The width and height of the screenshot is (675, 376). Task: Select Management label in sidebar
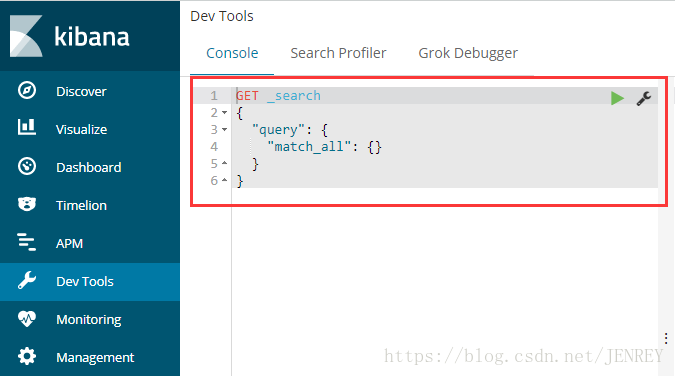(x=95, y=357)
